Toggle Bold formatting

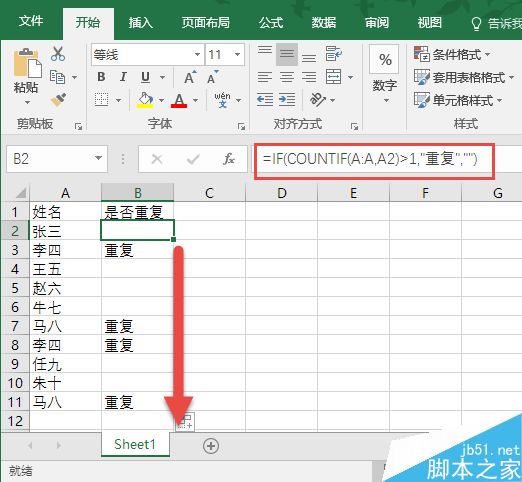tap(101, 77)
